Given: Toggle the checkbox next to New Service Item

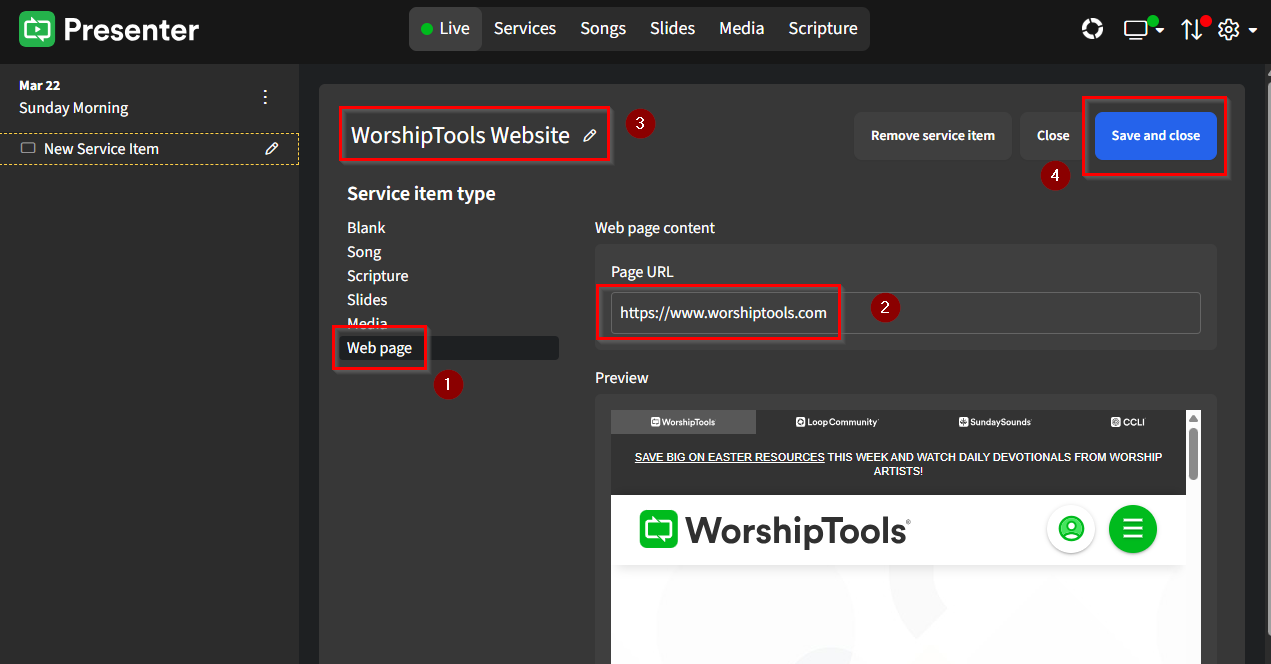Looking at the screenshot, I should coord(29,148).
